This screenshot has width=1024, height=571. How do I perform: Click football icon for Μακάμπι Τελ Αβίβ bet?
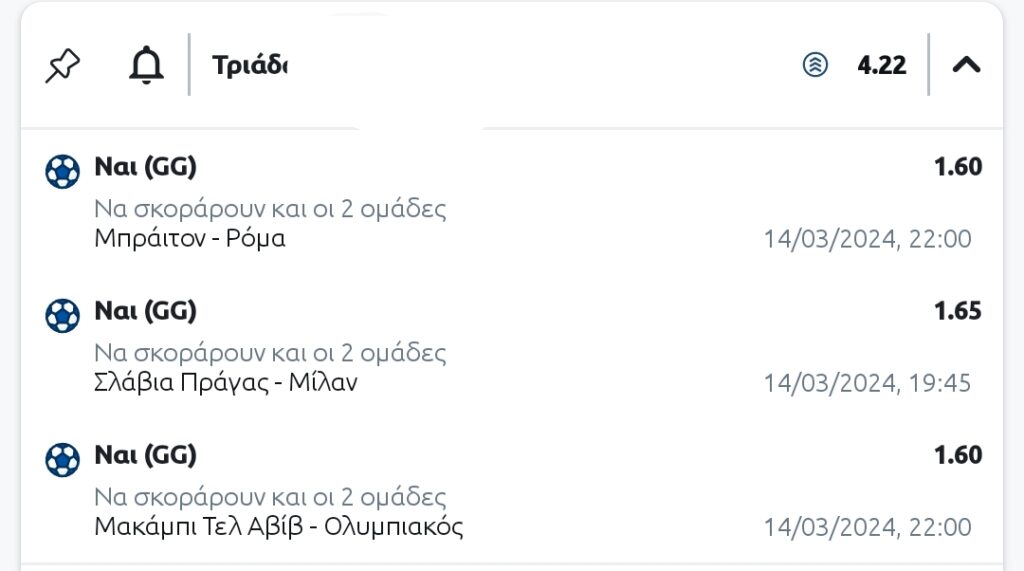(63, 459)
